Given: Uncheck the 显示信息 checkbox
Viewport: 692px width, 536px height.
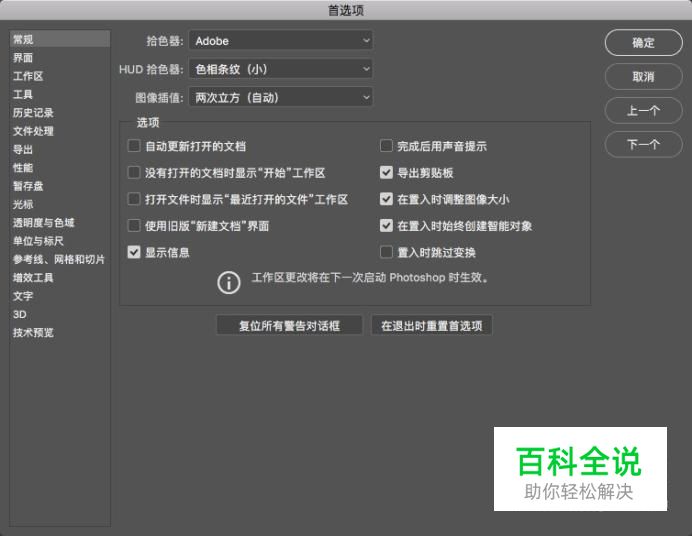Looking at the screenshot, I should tap(134, 252).
